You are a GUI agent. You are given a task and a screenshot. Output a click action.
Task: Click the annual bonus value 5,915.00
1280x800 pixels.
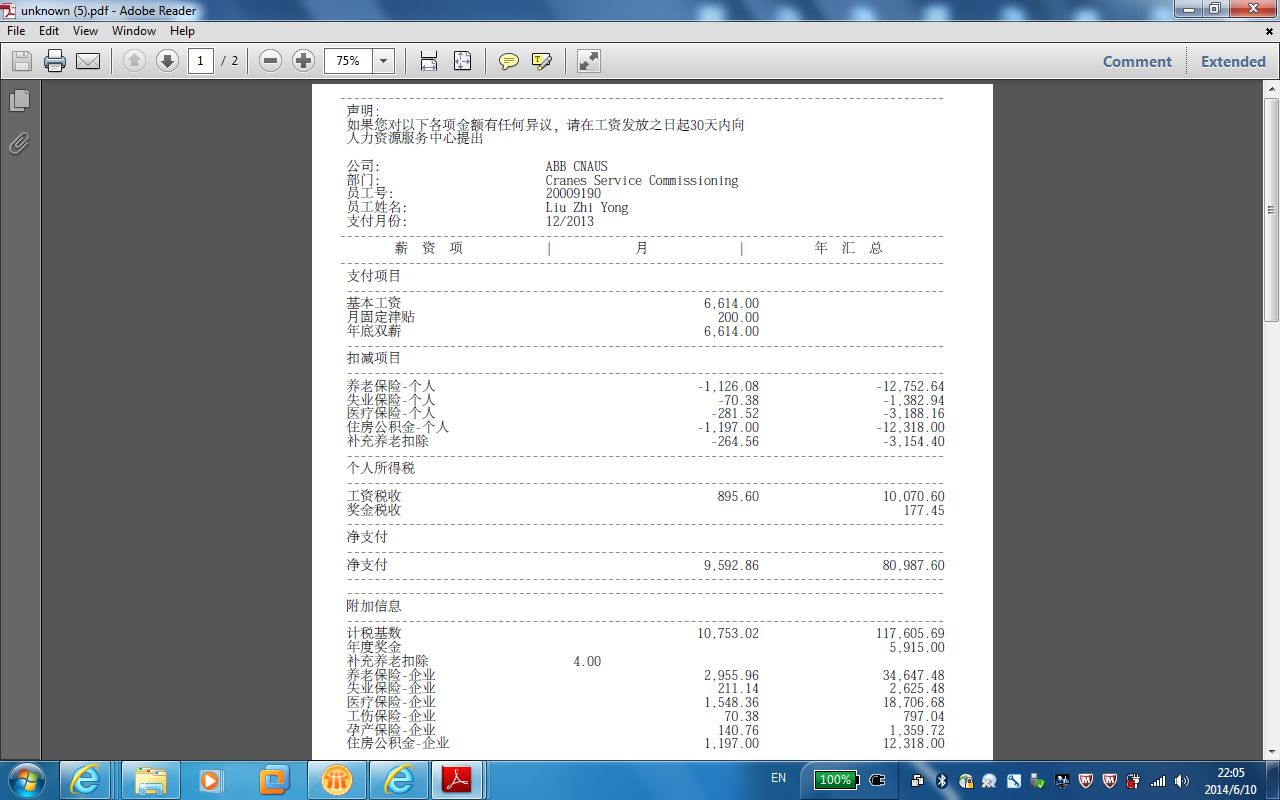(x=917, y=648)
